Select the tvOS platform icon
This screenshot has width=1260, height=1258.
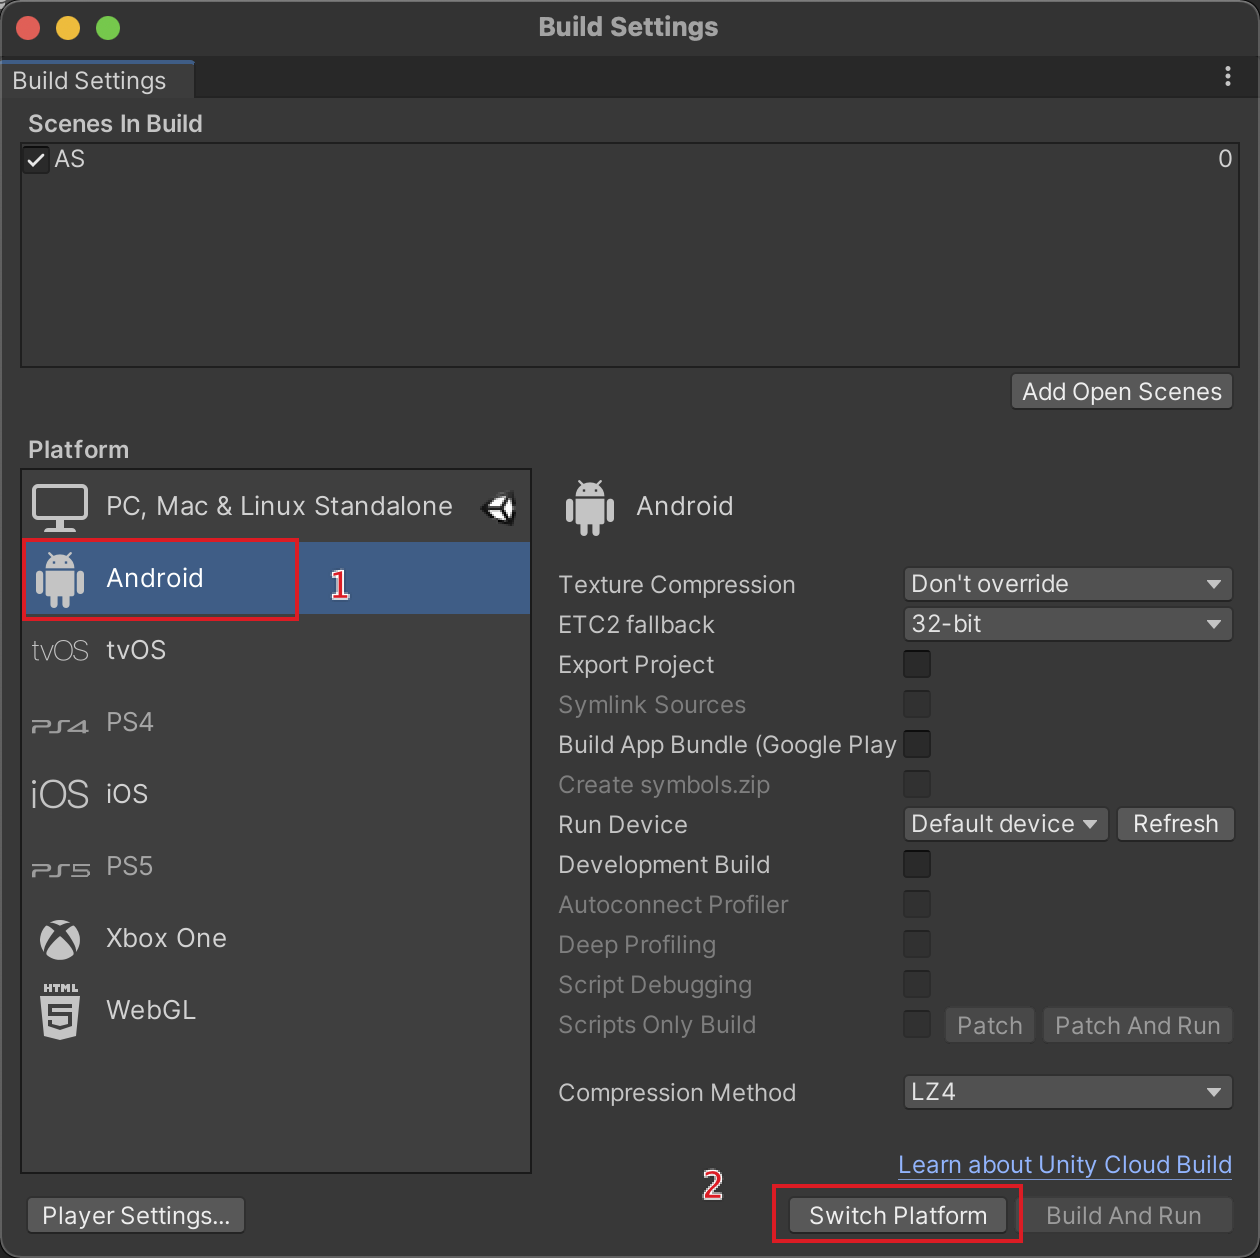pos(60,651)
